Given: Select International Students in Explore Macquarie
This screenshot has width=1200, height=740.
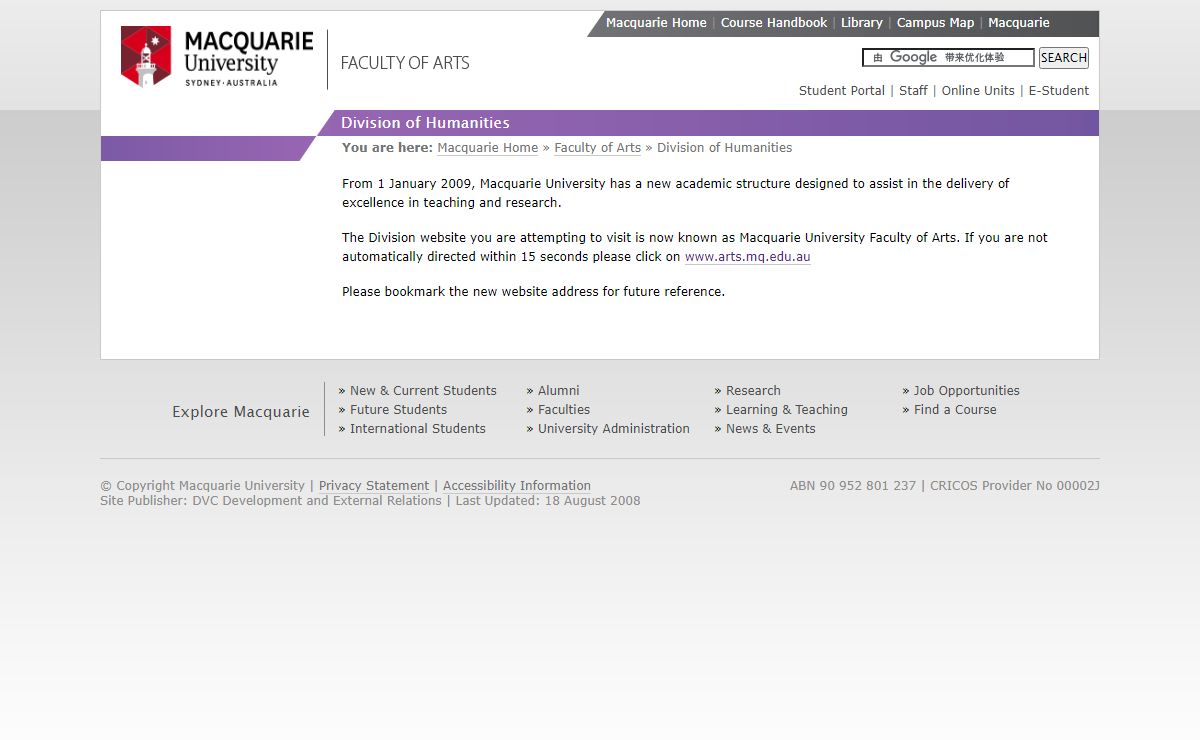Looking at the screenshot, I should [x=417, y=429].
